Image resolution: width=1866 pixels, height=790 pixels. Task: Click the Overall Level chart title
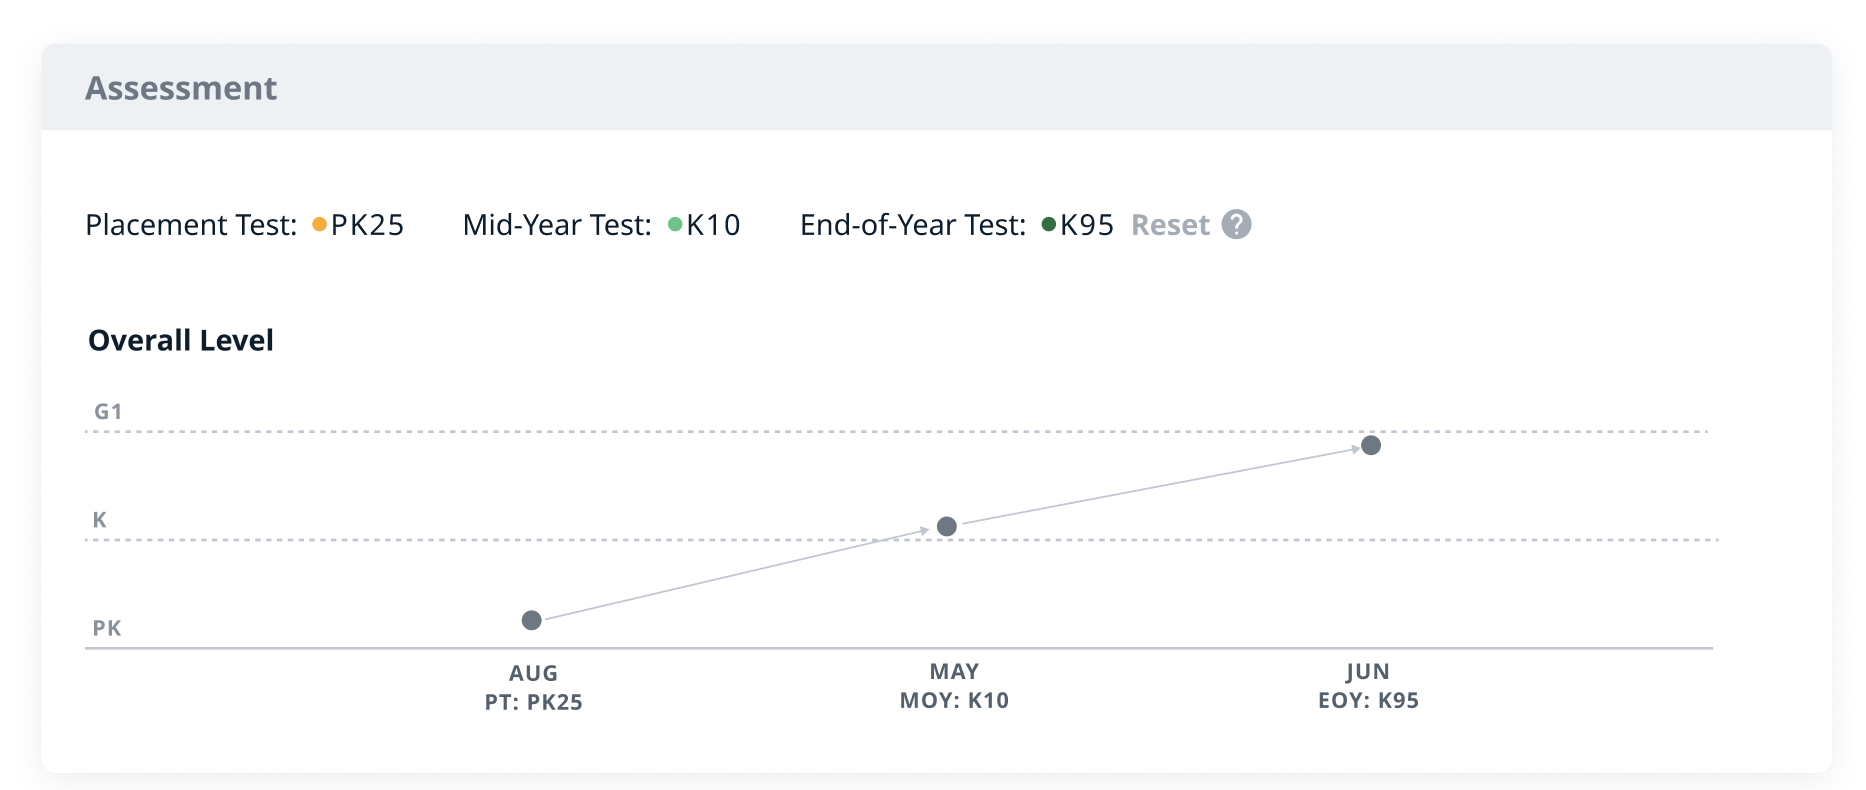click(x=181, y=340)
